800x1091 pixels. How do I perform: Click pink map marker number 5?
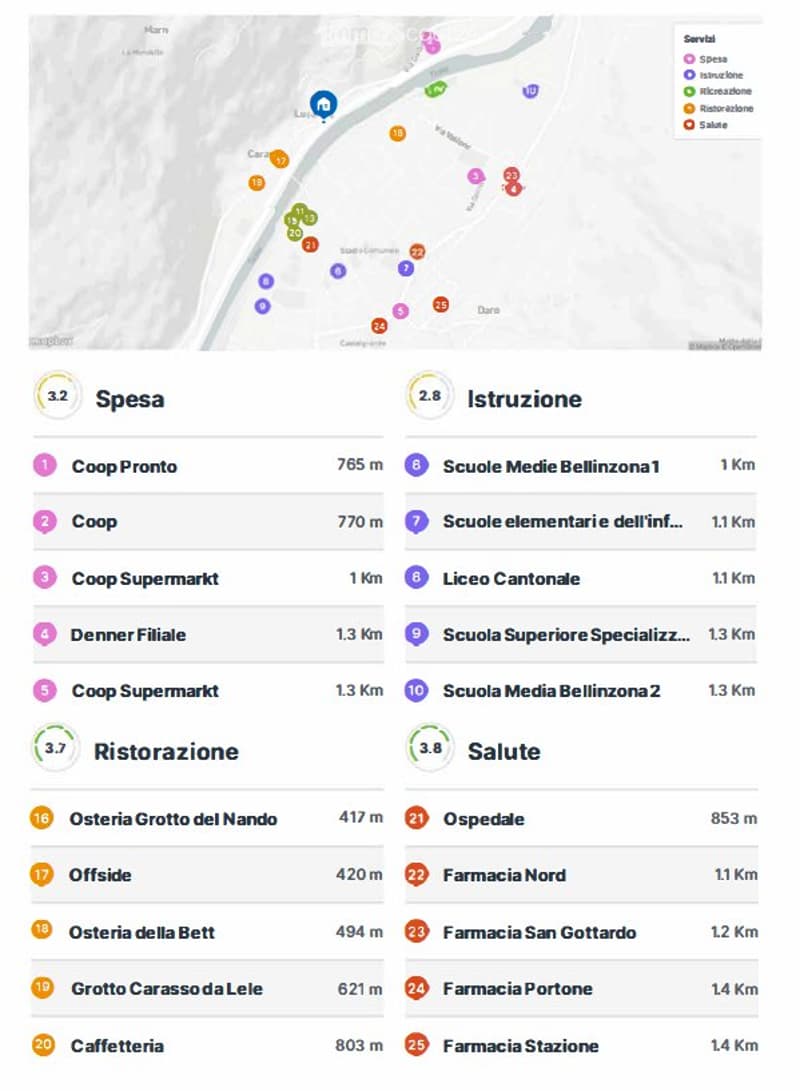coord(400,310)
